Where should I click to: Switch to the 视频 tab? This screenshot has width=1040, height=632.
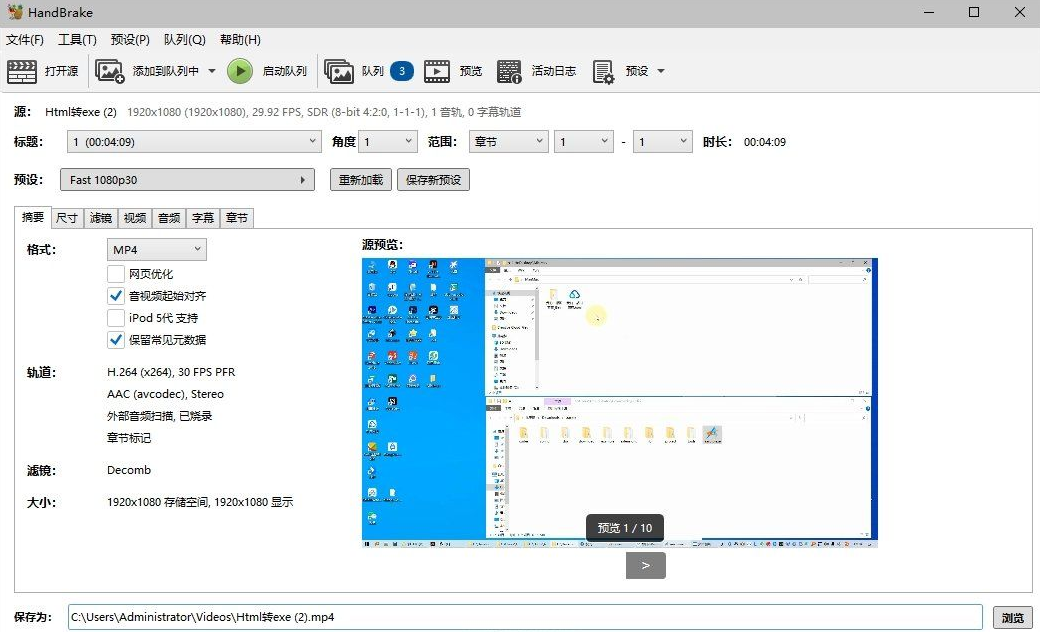[x=133, y=218]
